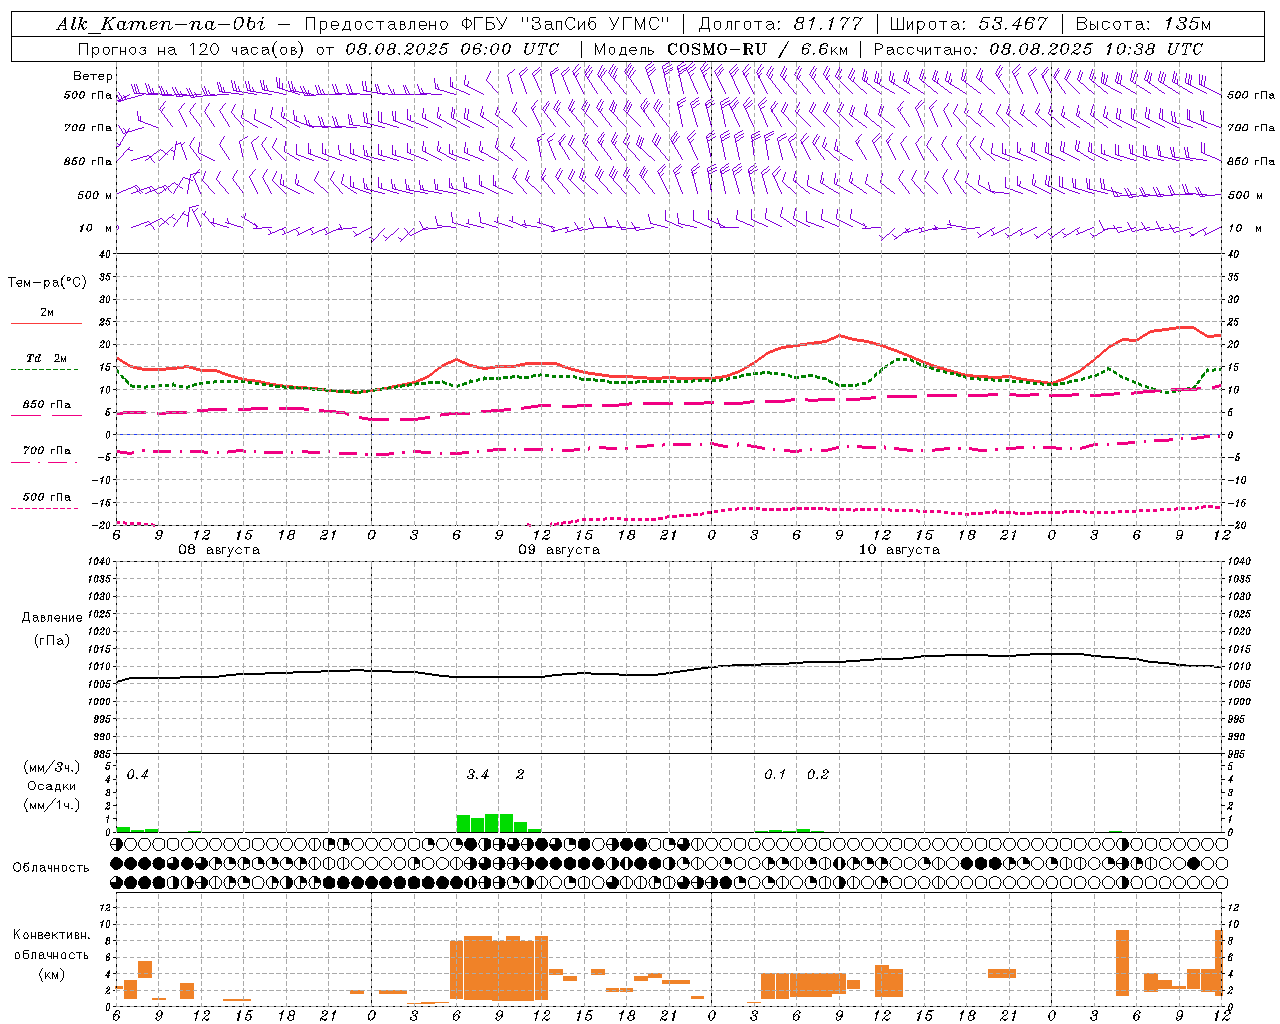The image size is (1280, 1024).
Task: Click the 08 августа date label
Action: [x=219, y=550]
